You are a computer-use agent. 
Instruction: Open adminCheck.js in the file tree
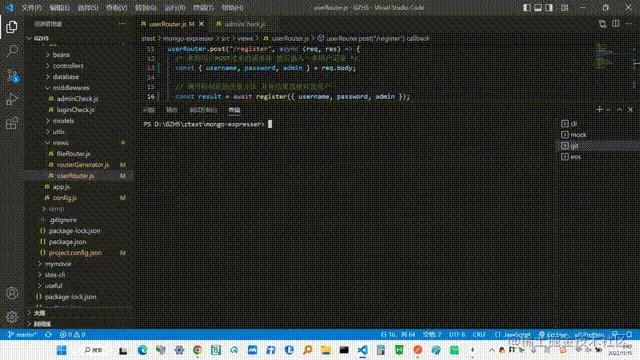click(77, 99)
